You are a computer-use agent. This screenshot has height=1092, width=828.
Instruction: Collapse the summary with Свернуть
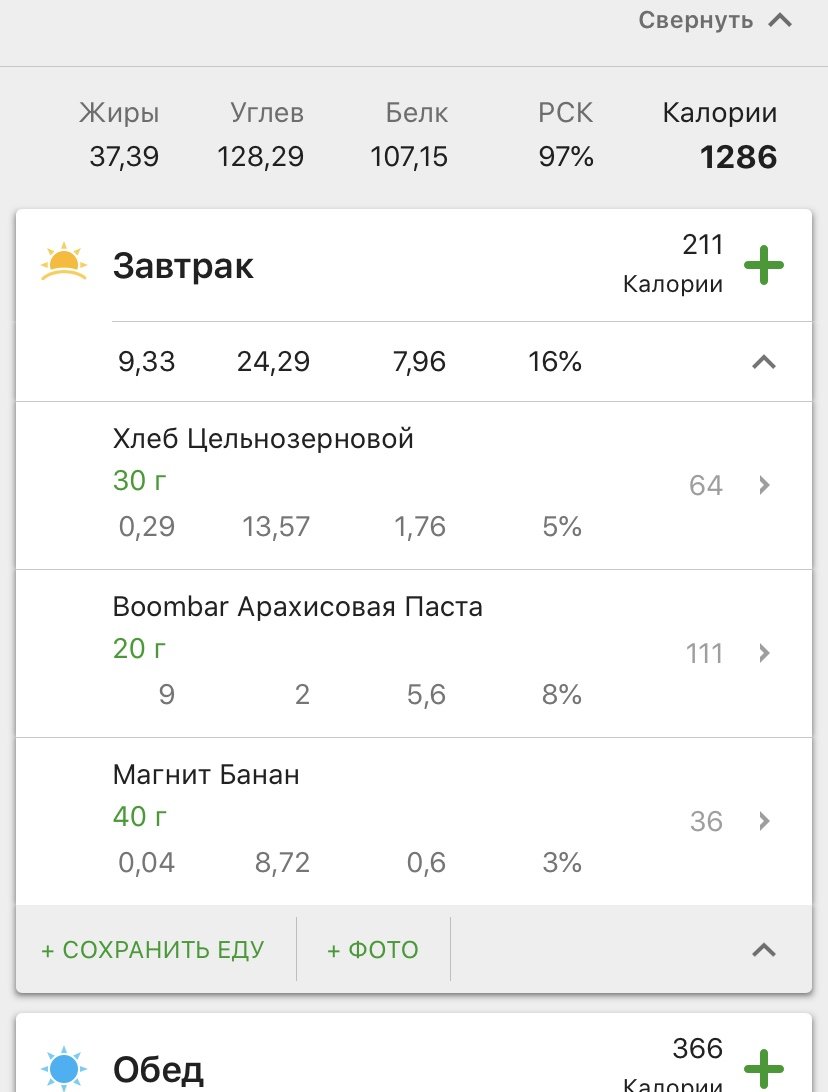tap(715, 20)
